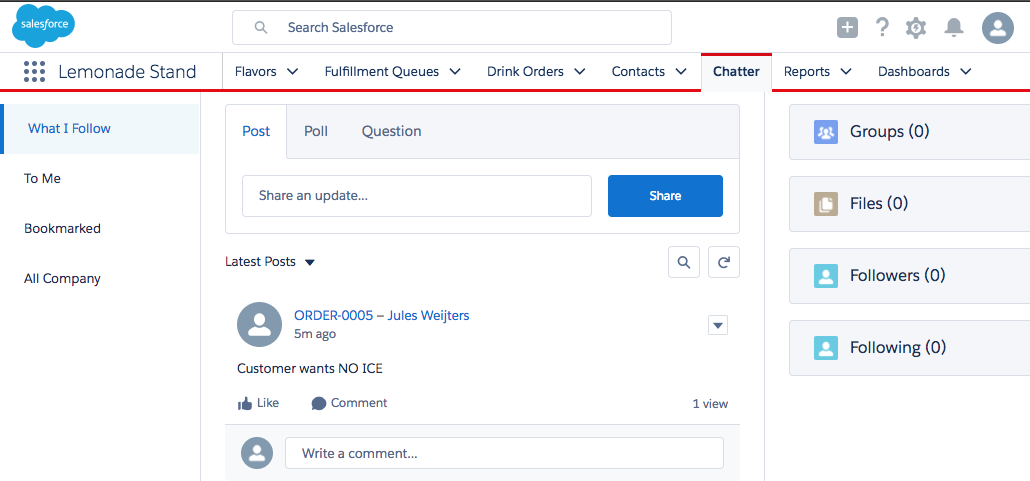Click the Share an update field
The width and height of the screenshot is (1030, 481).
[x=416, y=196]
